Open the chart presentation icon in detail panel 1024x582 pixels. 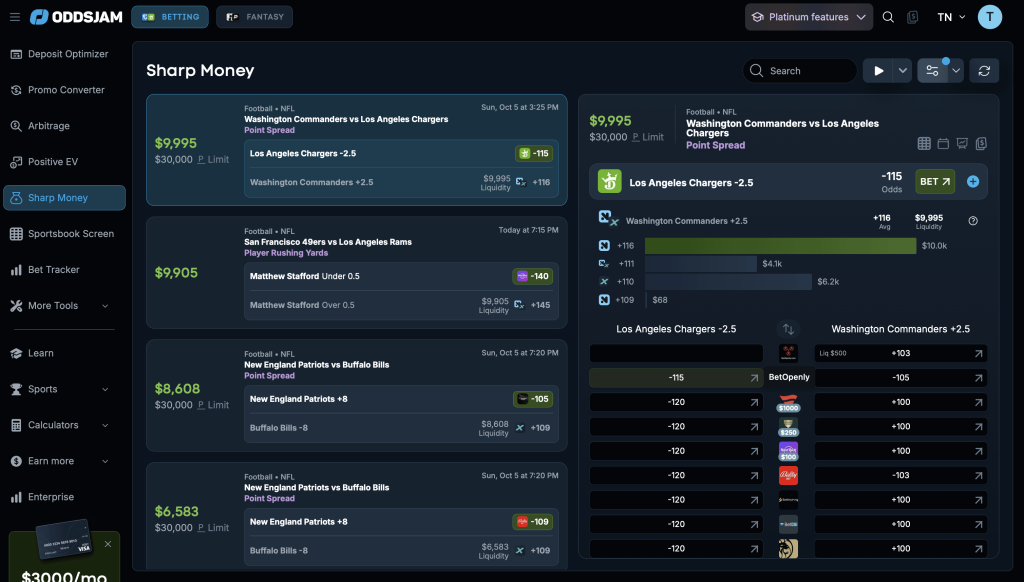coord(962,144)
